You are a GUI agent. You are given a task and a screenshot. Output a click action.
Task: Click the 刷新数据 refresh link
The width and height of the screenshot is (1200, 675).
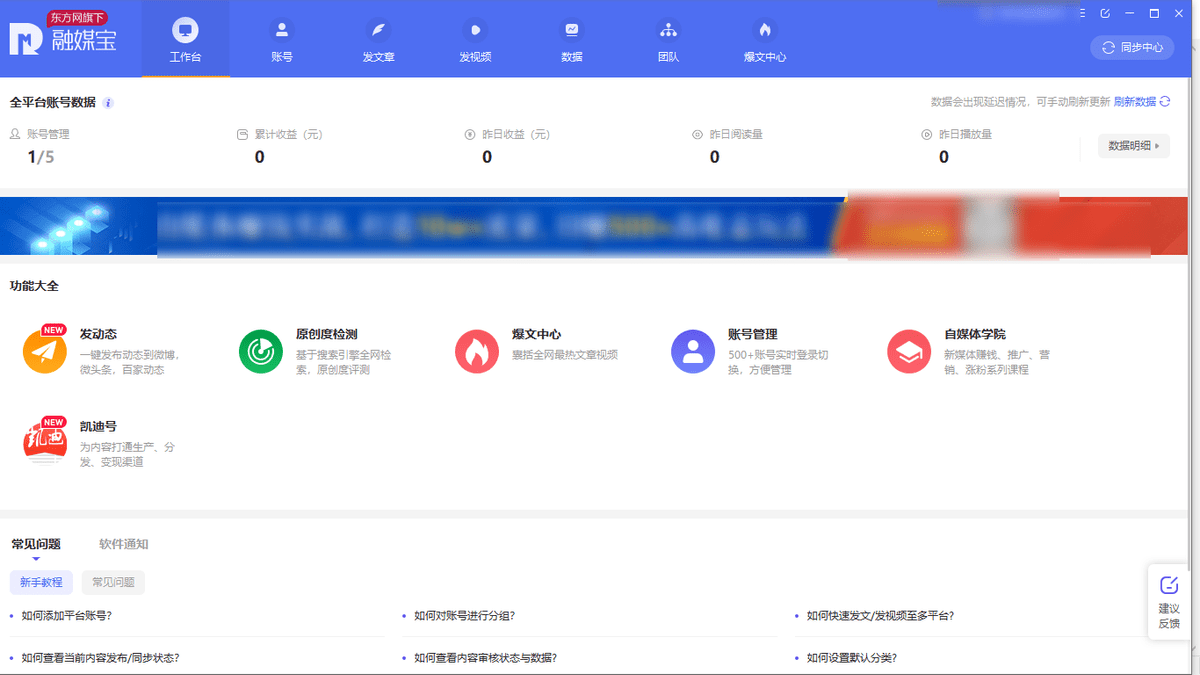click(x=1141, y=102)
